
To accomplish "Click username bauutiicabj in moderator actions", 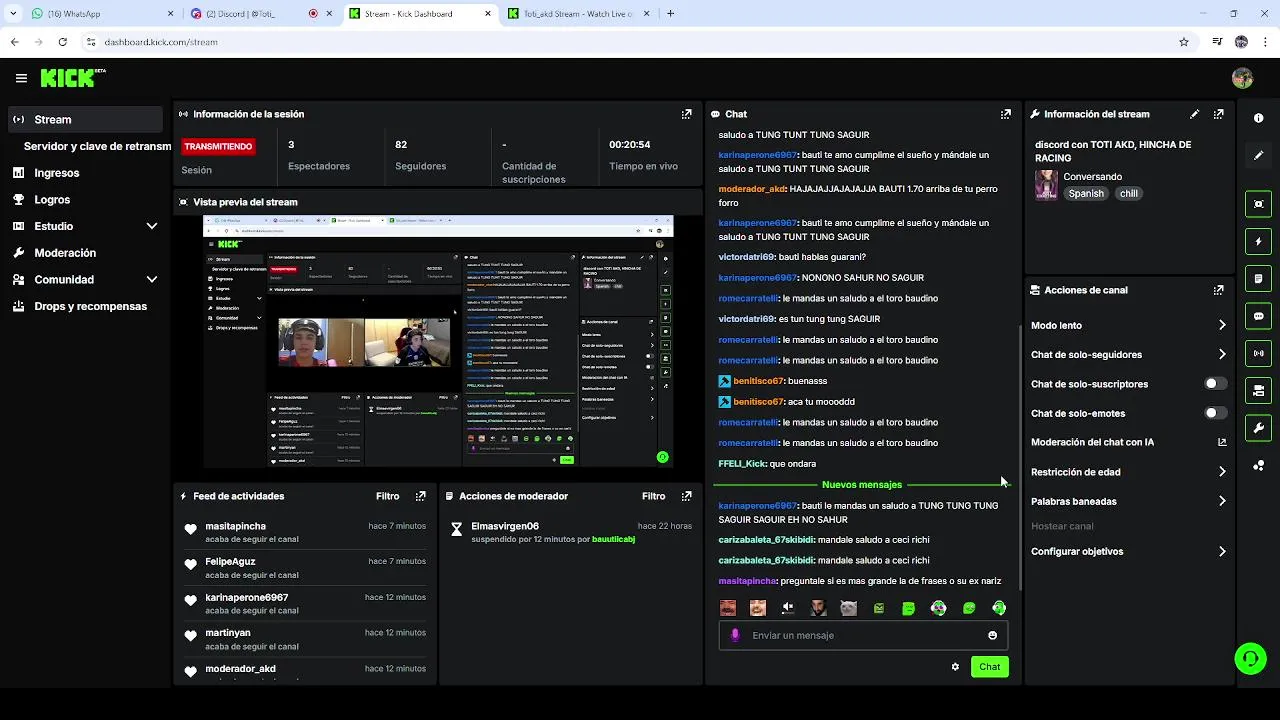I will [x=613, y=539].
